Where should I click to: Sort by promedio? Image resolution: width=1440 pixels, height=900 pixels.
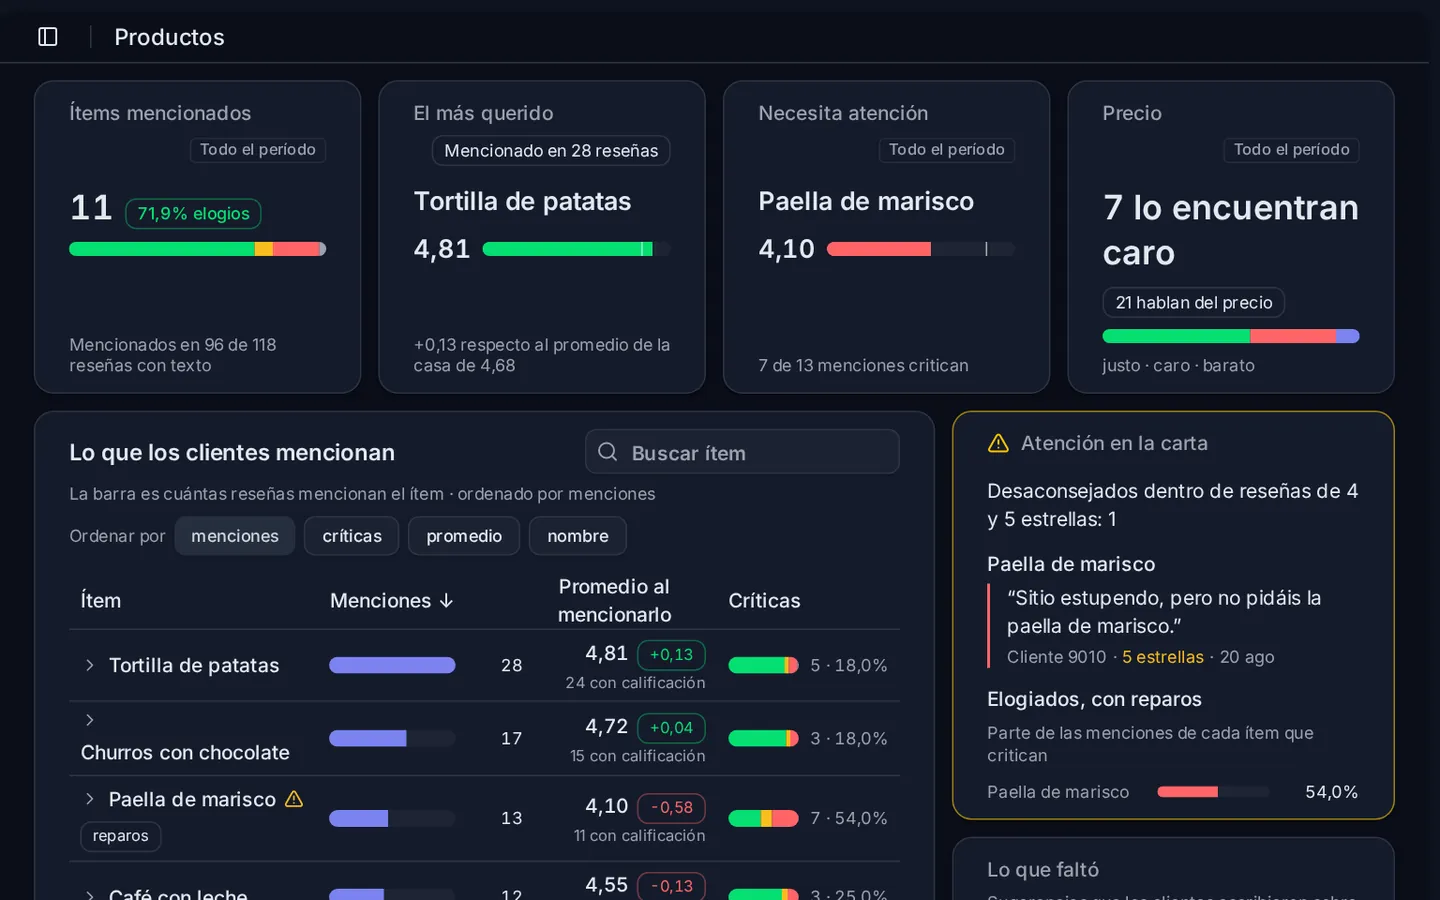(464, 536)
